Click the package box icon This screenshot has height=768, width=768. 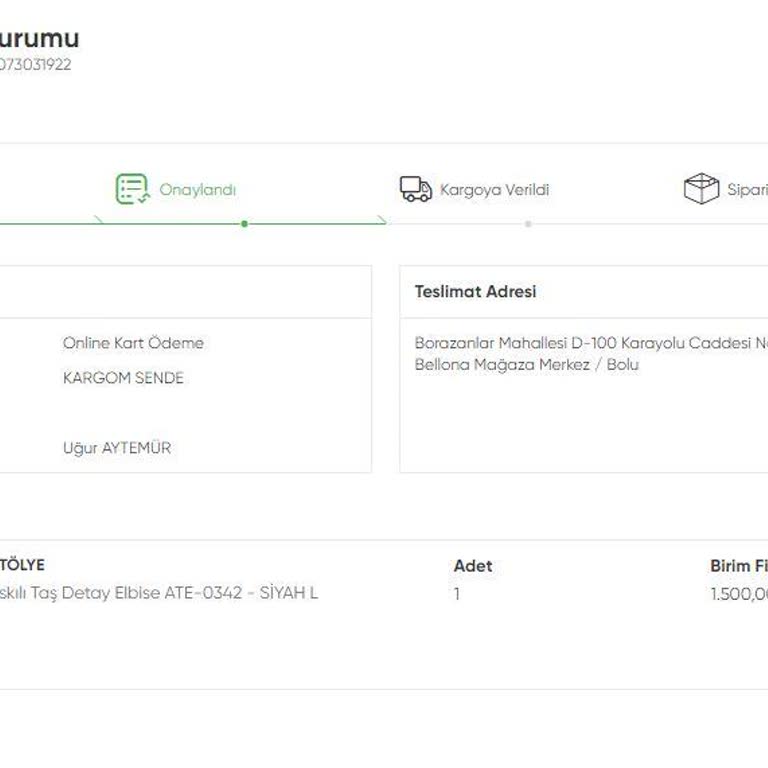pos(701,188)
